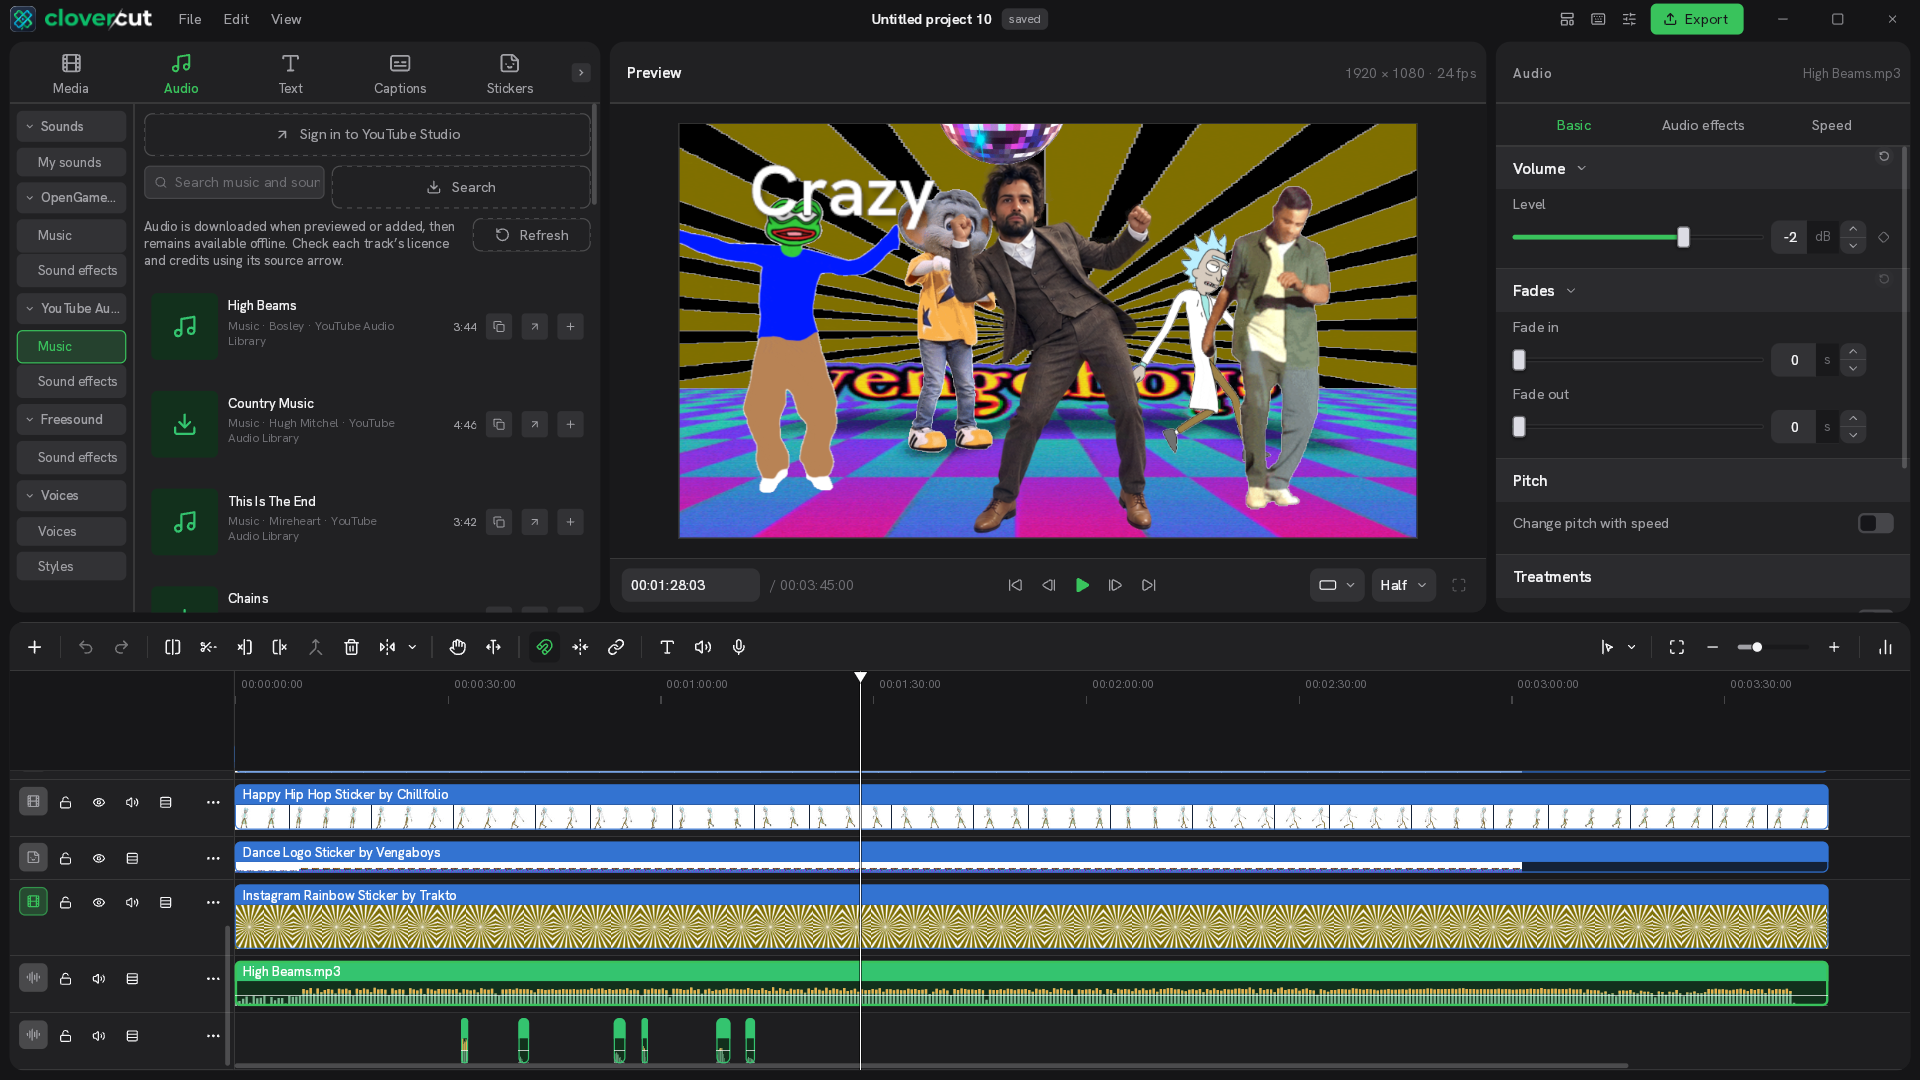Toggle Change pitch with speed switch
The width and height of the screenshot is (1920, 1080).
(x=1876, y=523)
